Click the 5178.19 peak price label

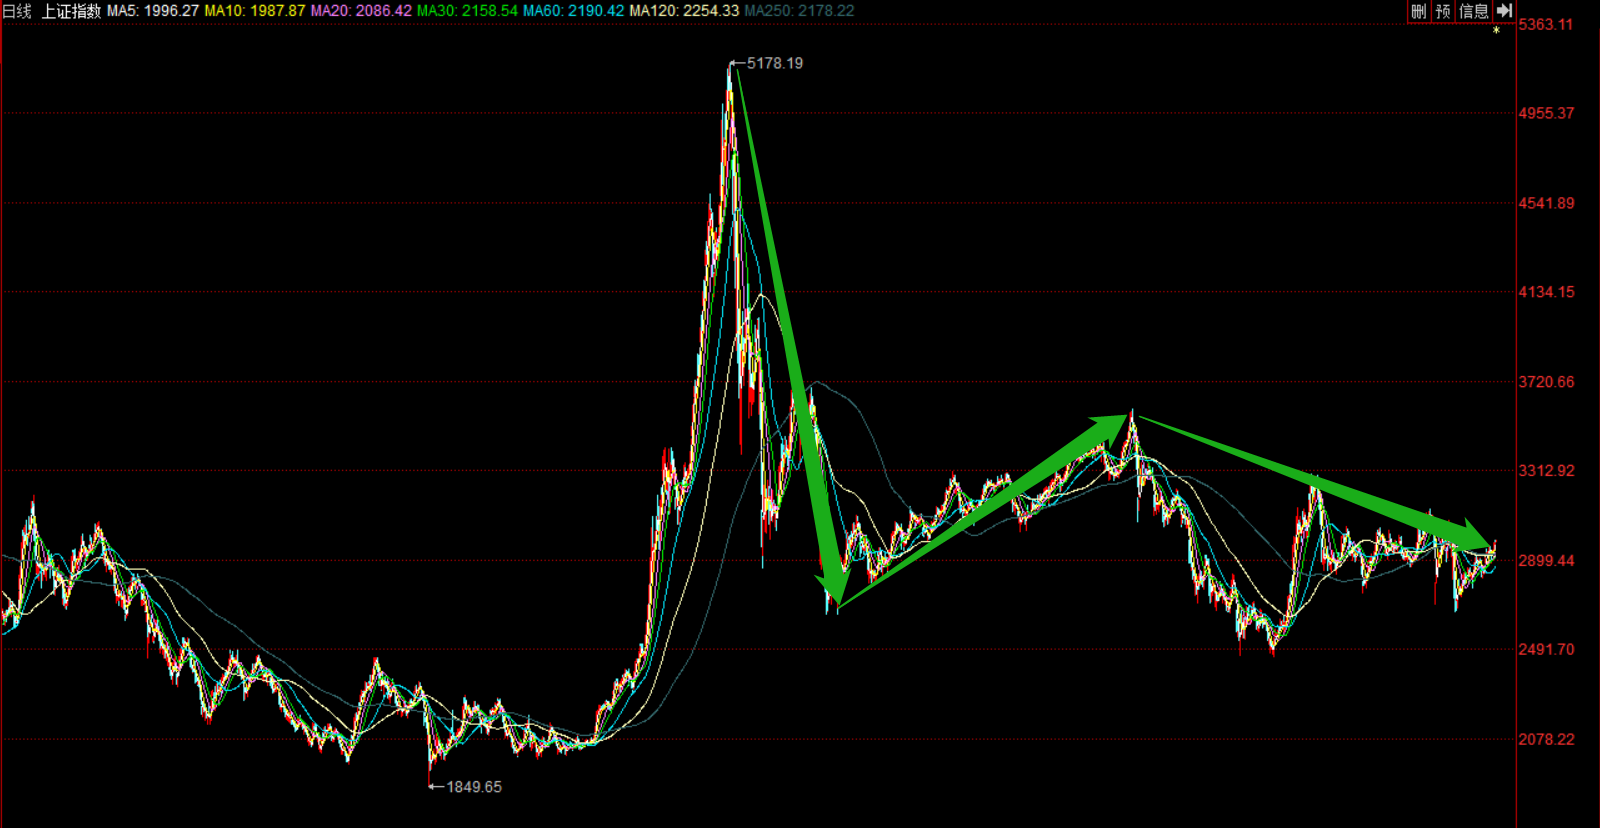[x=774, y=63]
